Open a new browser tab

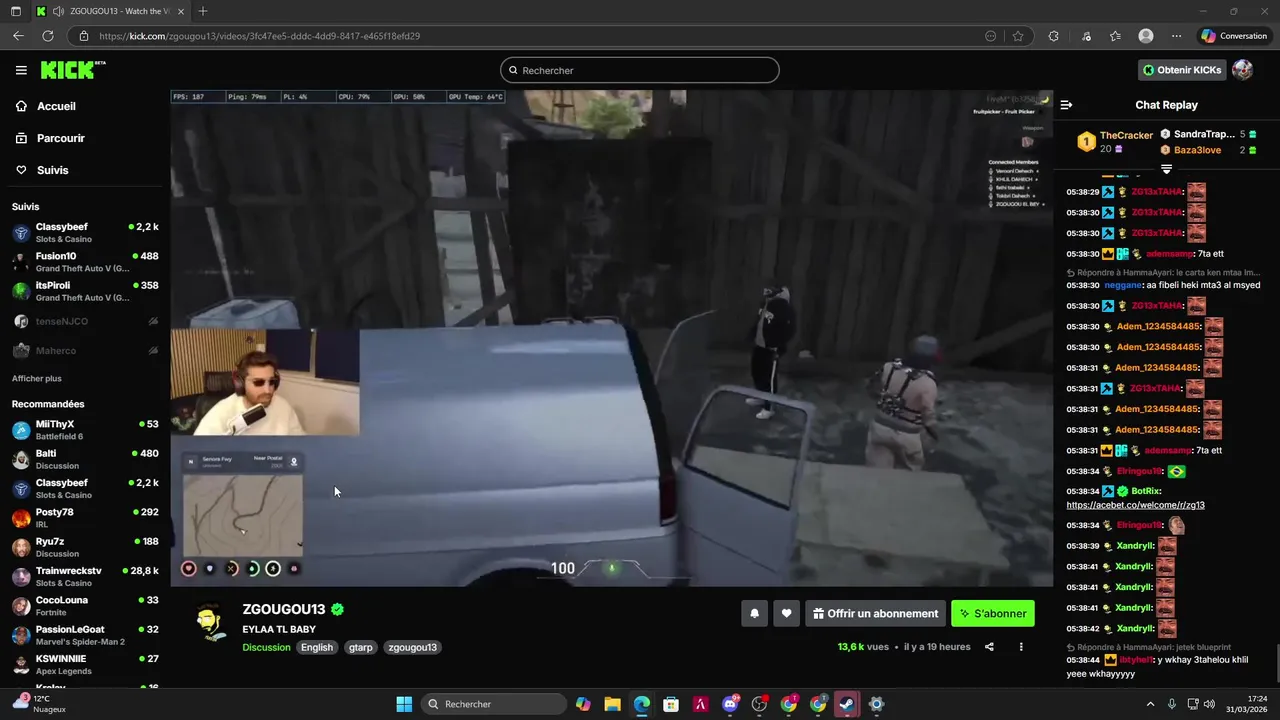coord(203,11)
